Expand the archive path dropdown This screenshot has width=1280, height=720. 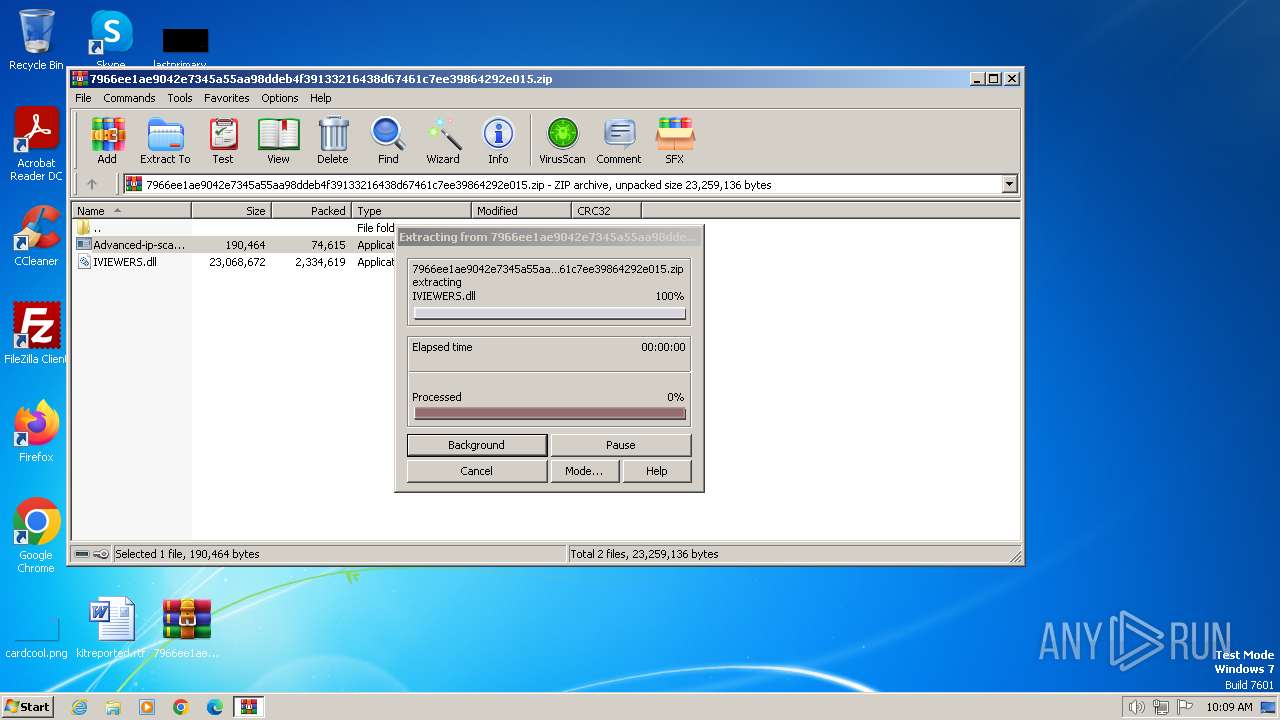click(1009, 184)
